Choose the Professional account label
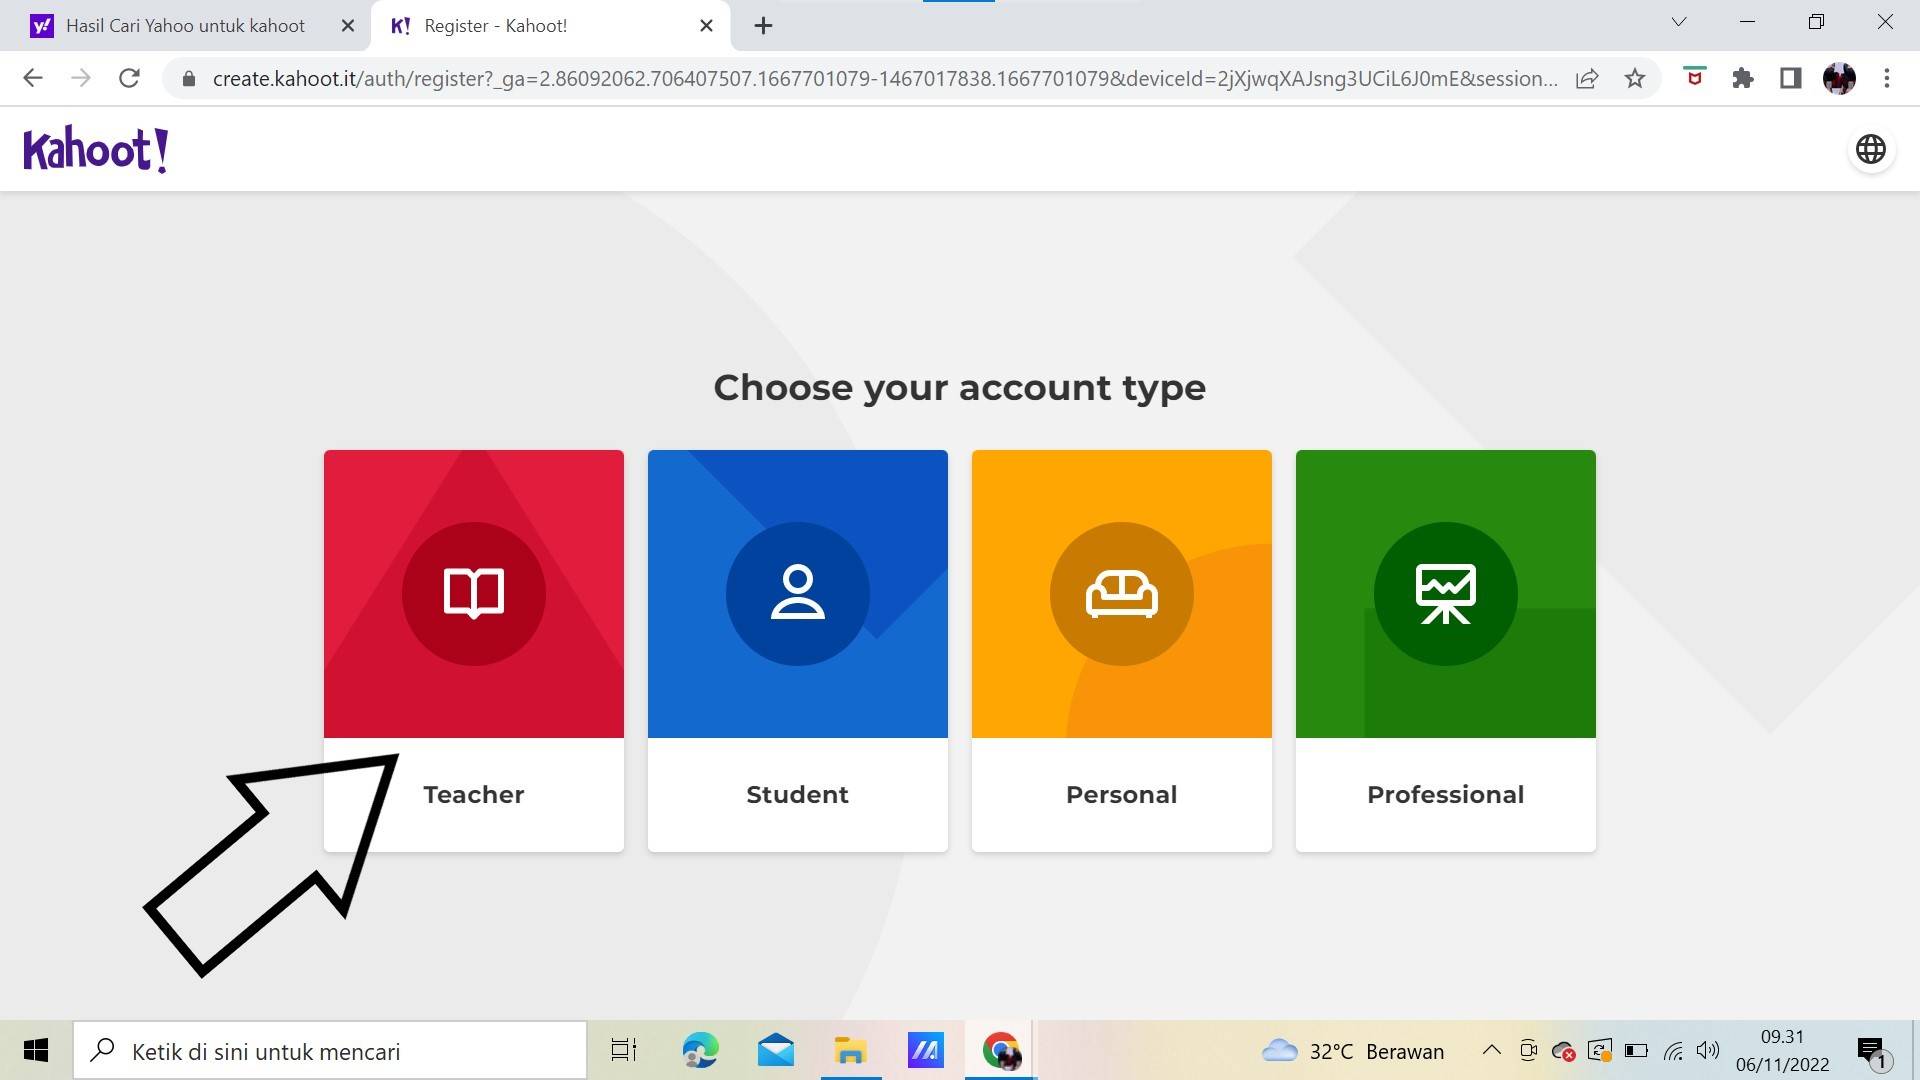The image size is (1920, 1080). pos(1446,795)
